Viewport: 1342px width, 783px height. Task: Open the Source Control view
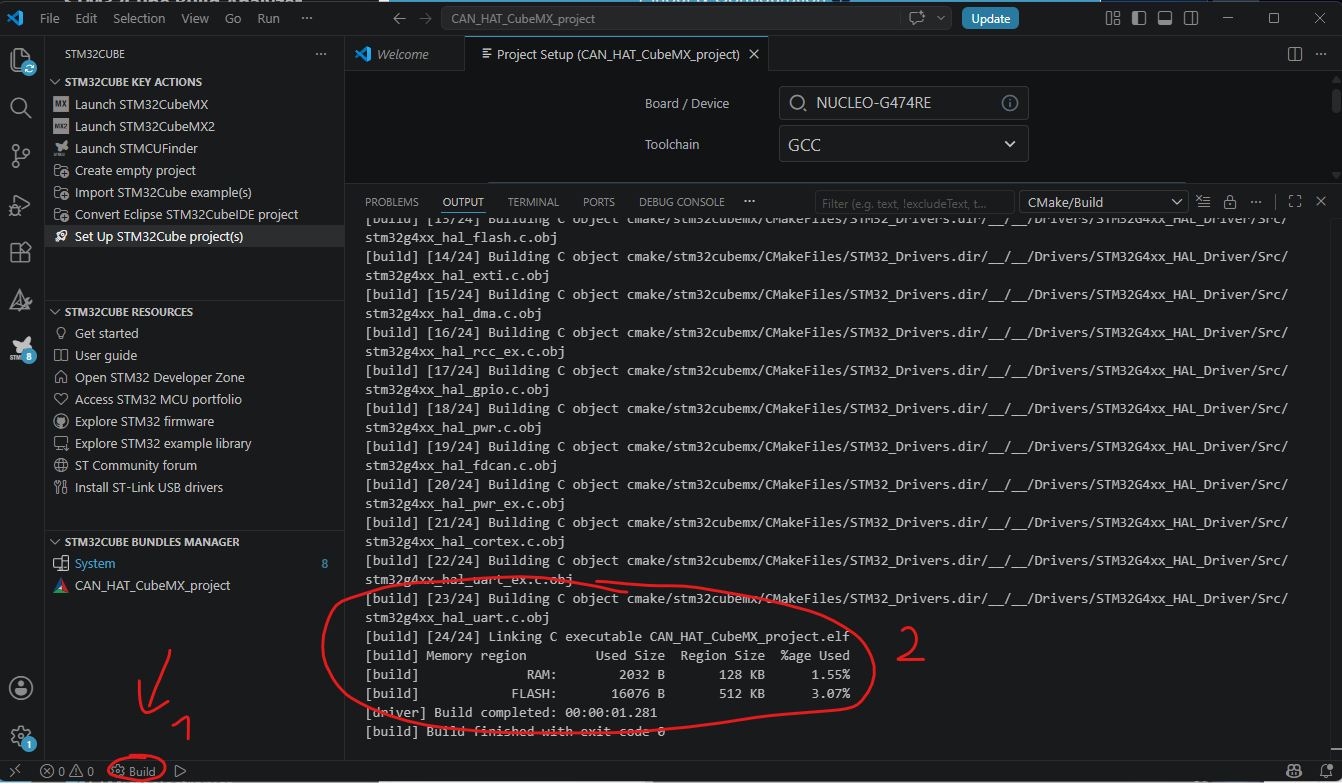click(x=21, y=156)
